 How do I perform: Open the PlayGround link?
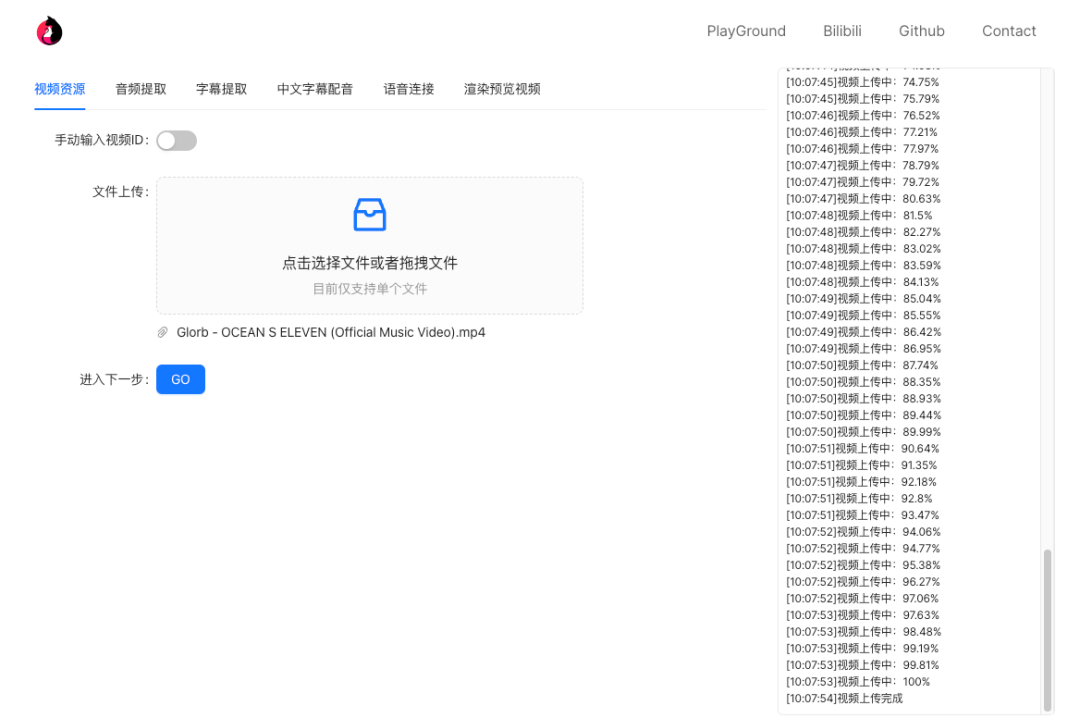(746, 31)
